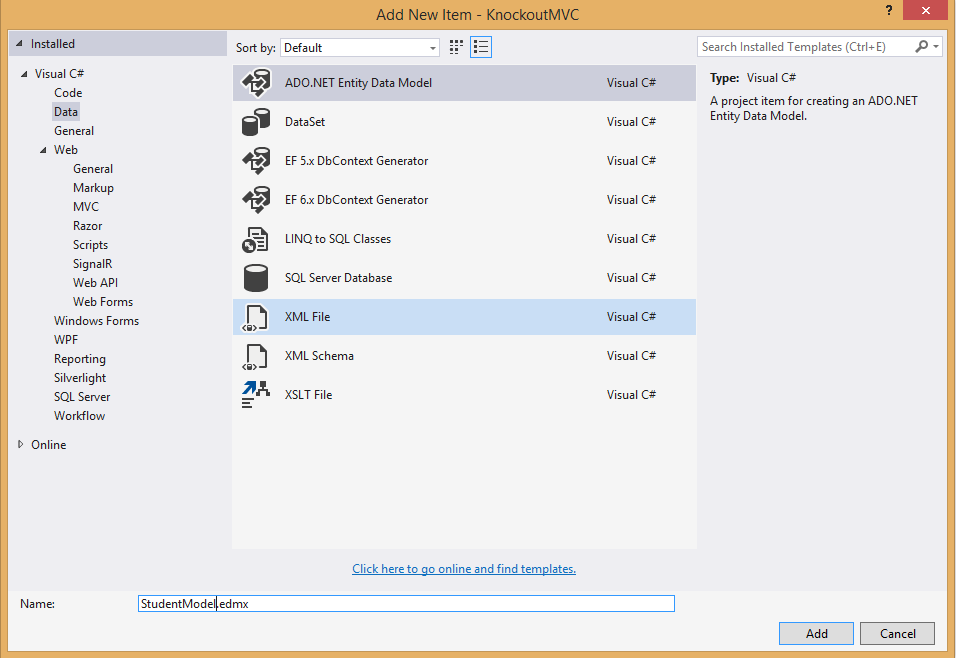Select the XML Schema file icon
This screenshot has width=956, height=658.
pos(255,357)
